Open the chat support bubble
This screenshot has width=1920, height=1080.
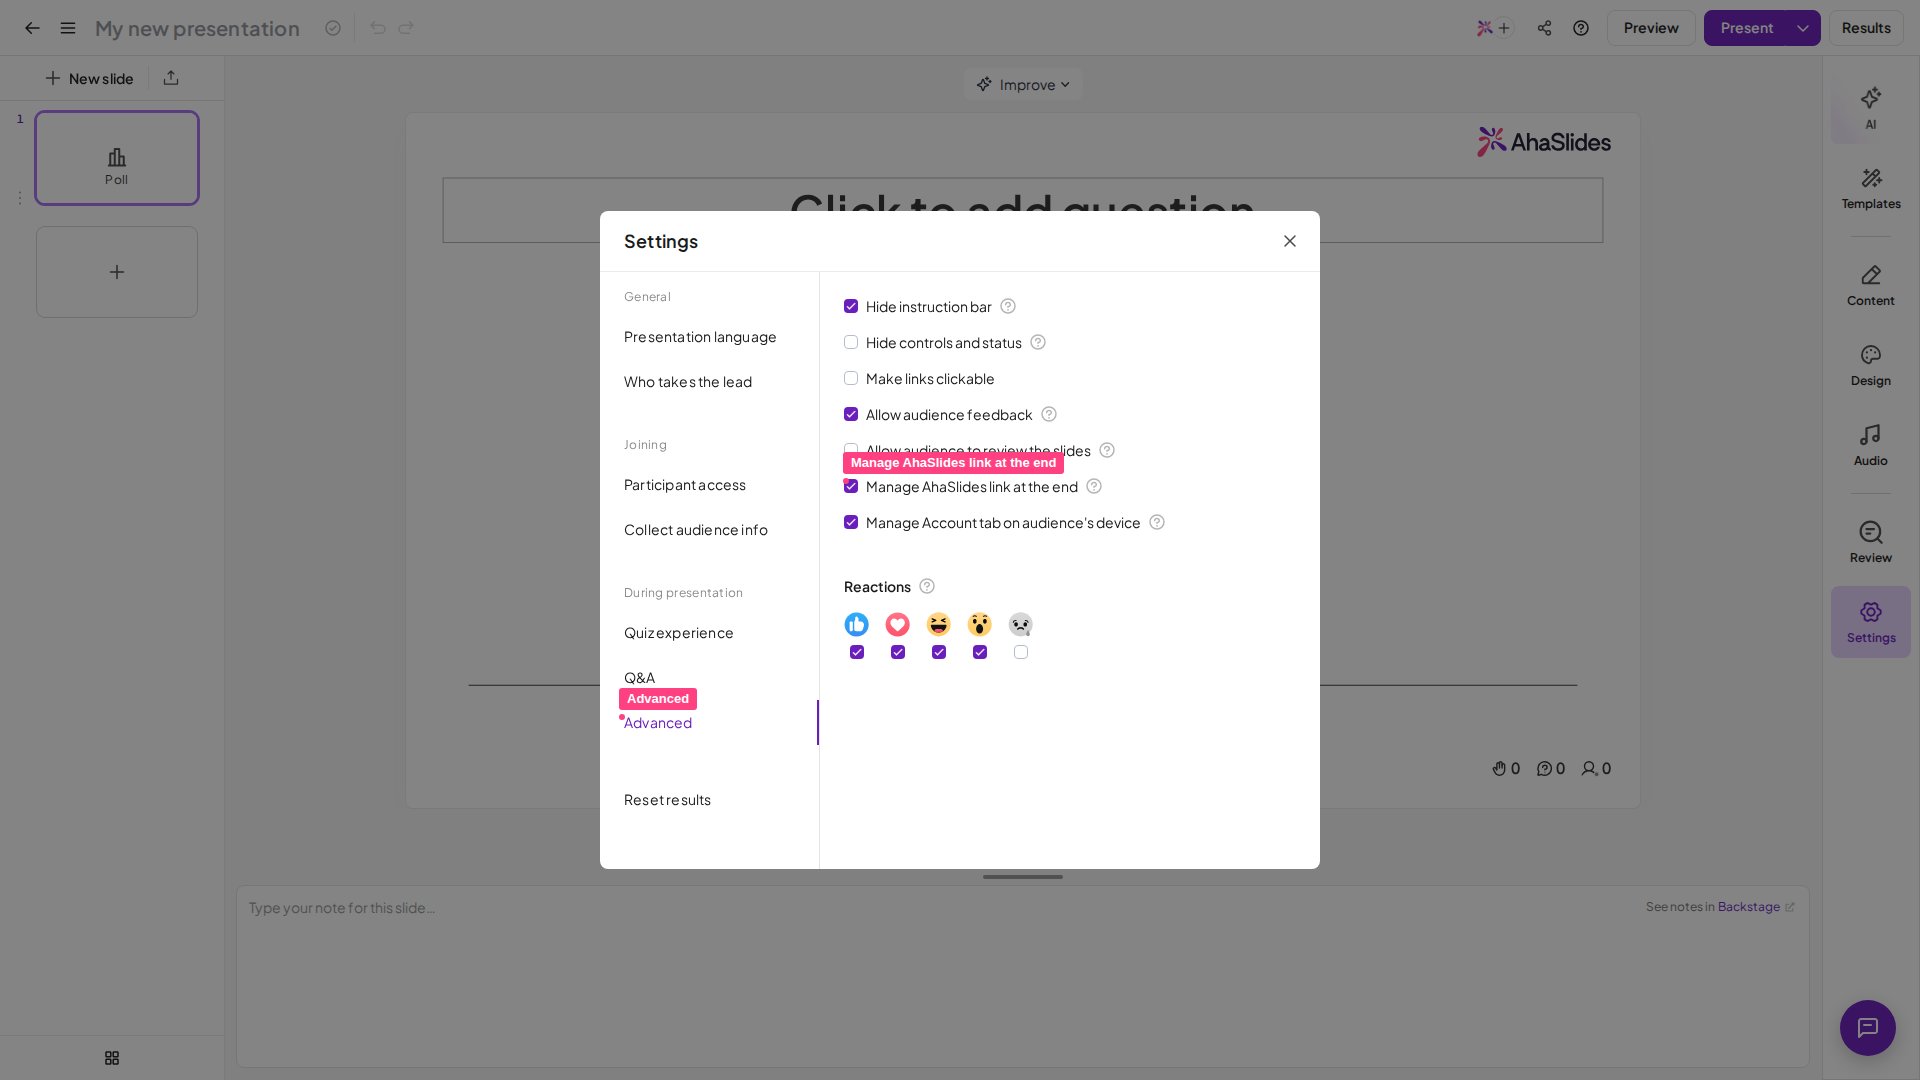click(x=1868, y=1028)
